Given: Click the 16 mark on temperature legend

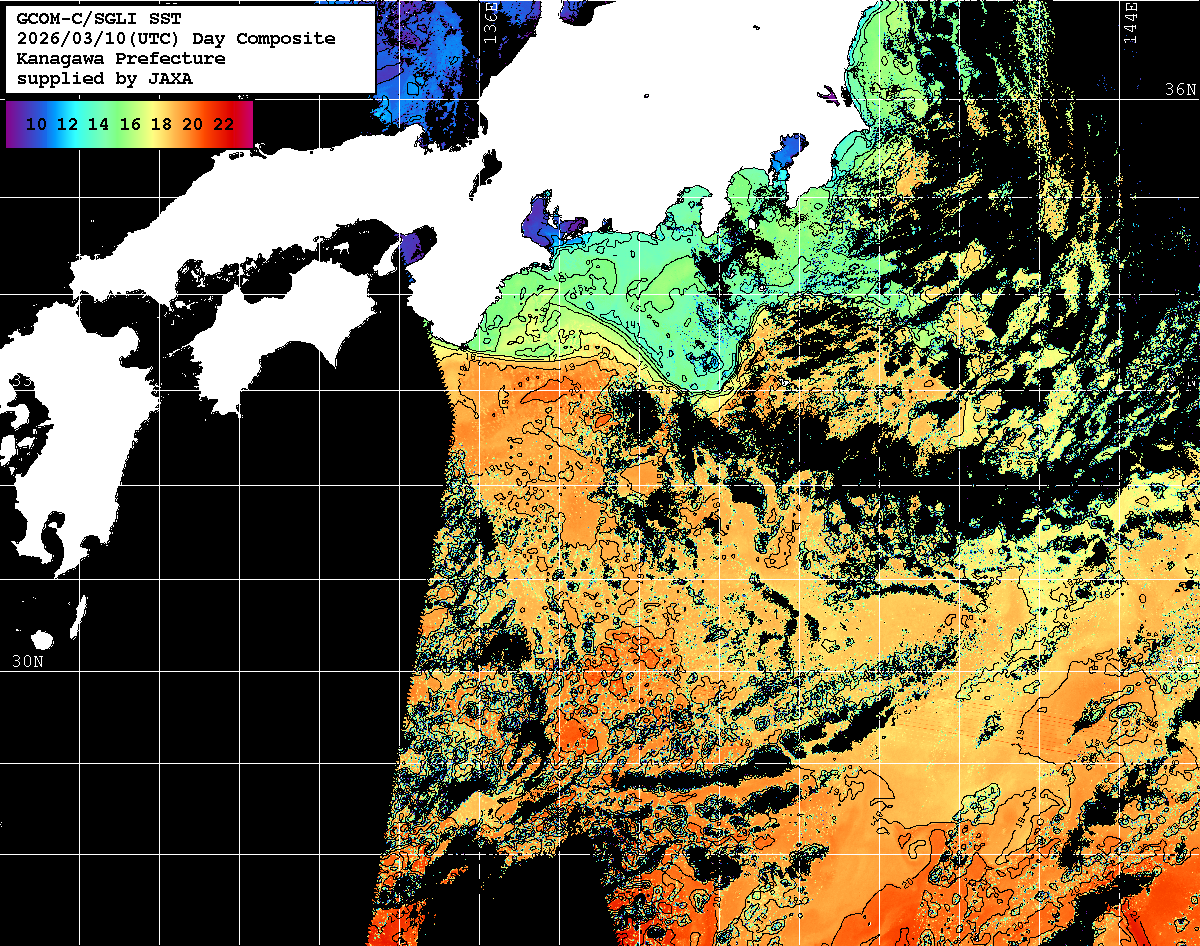Looking at the screenshot, I should 130,125.
